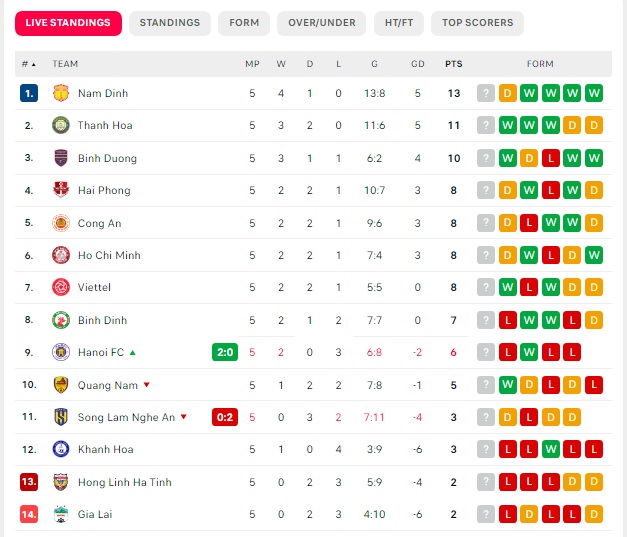This screenshot has width=627, height=537.
Task: Sort table by the # rank column
Action: point(28,64)
